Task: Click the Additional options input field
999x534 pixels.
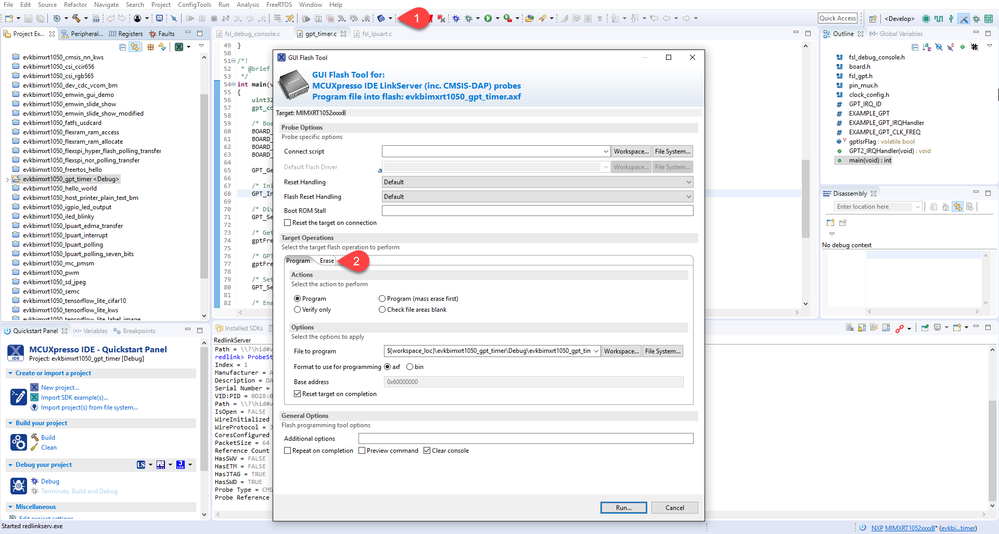Action: (x=526, y=438)
